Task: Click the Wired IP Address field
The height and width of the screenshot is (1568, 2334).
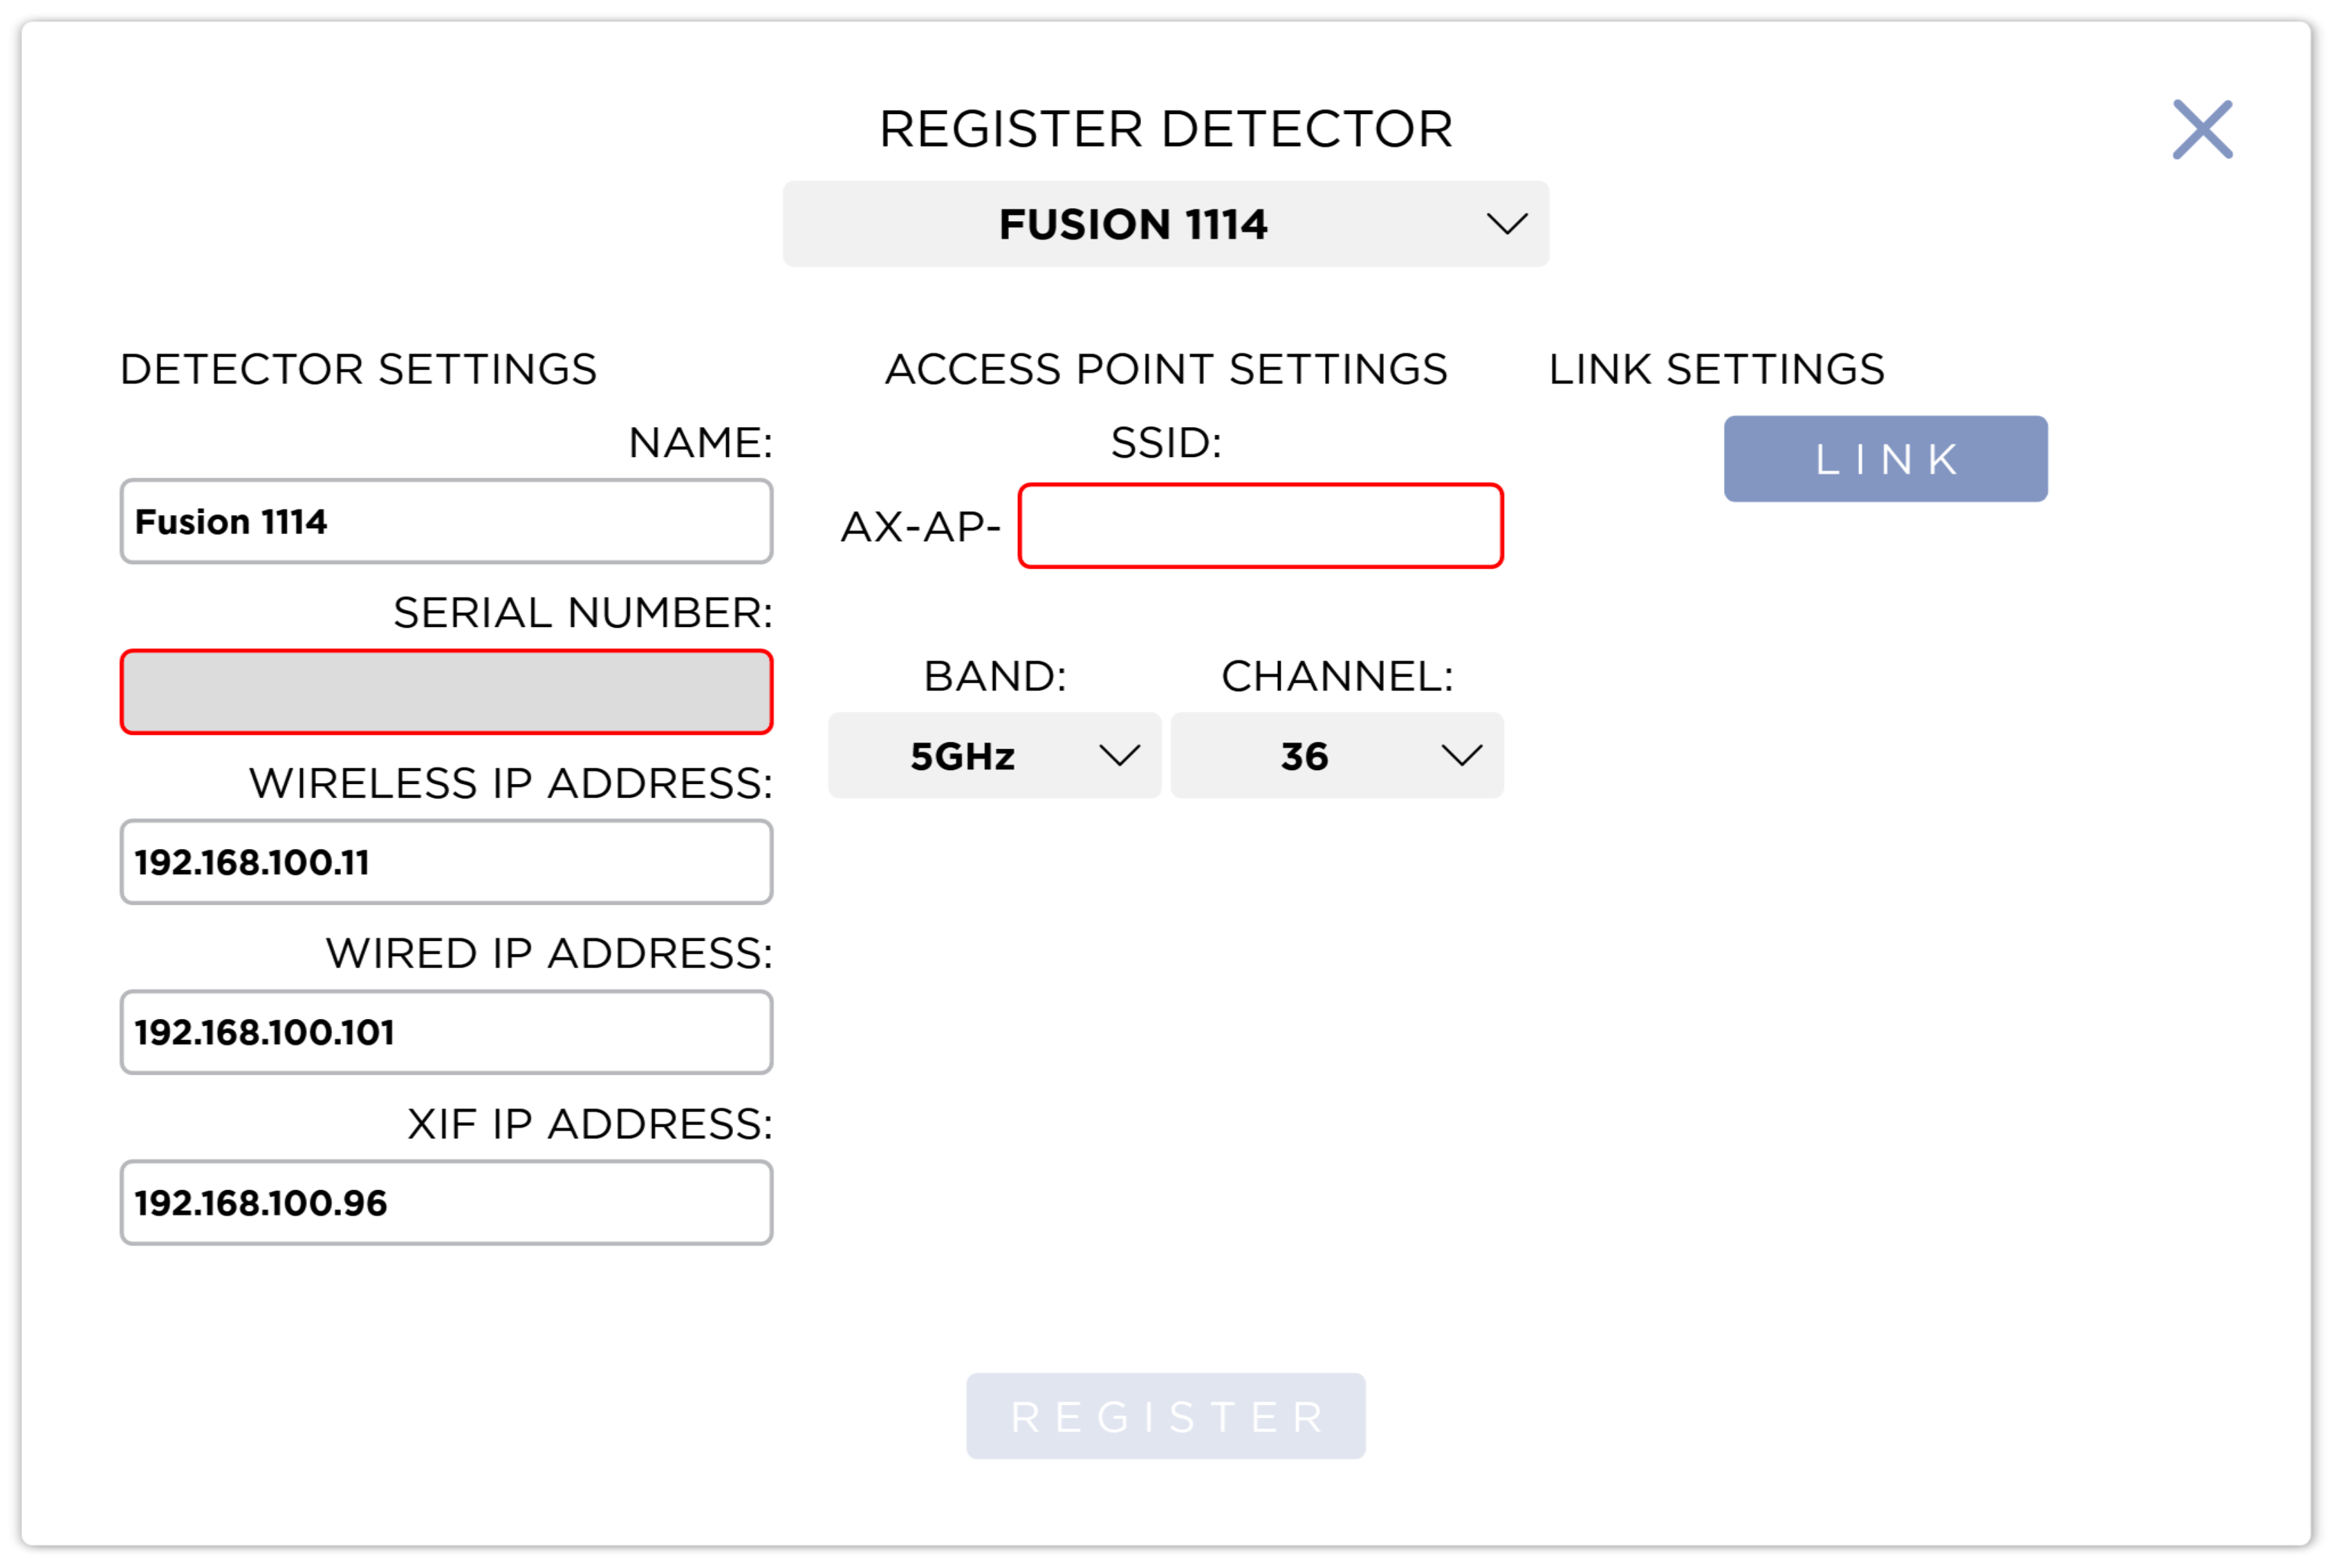Action: point(446,1032)
